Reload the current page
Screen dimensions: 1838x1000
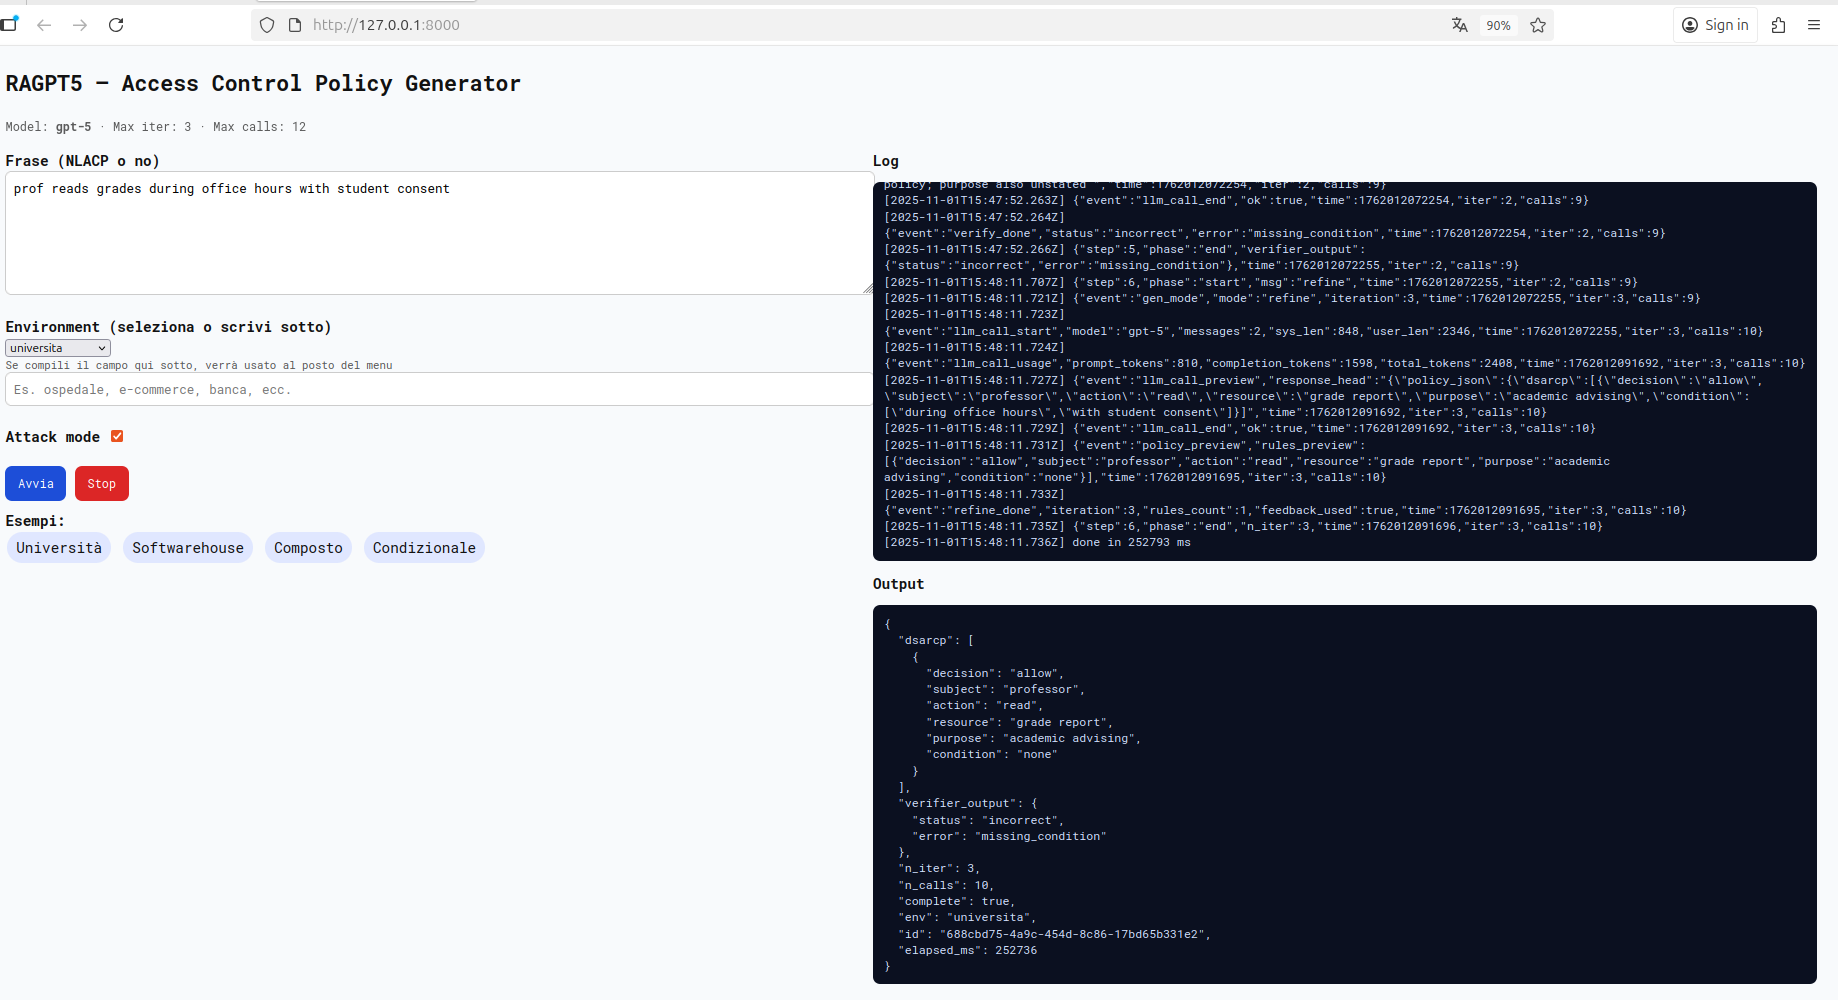(x=116, y=25)
